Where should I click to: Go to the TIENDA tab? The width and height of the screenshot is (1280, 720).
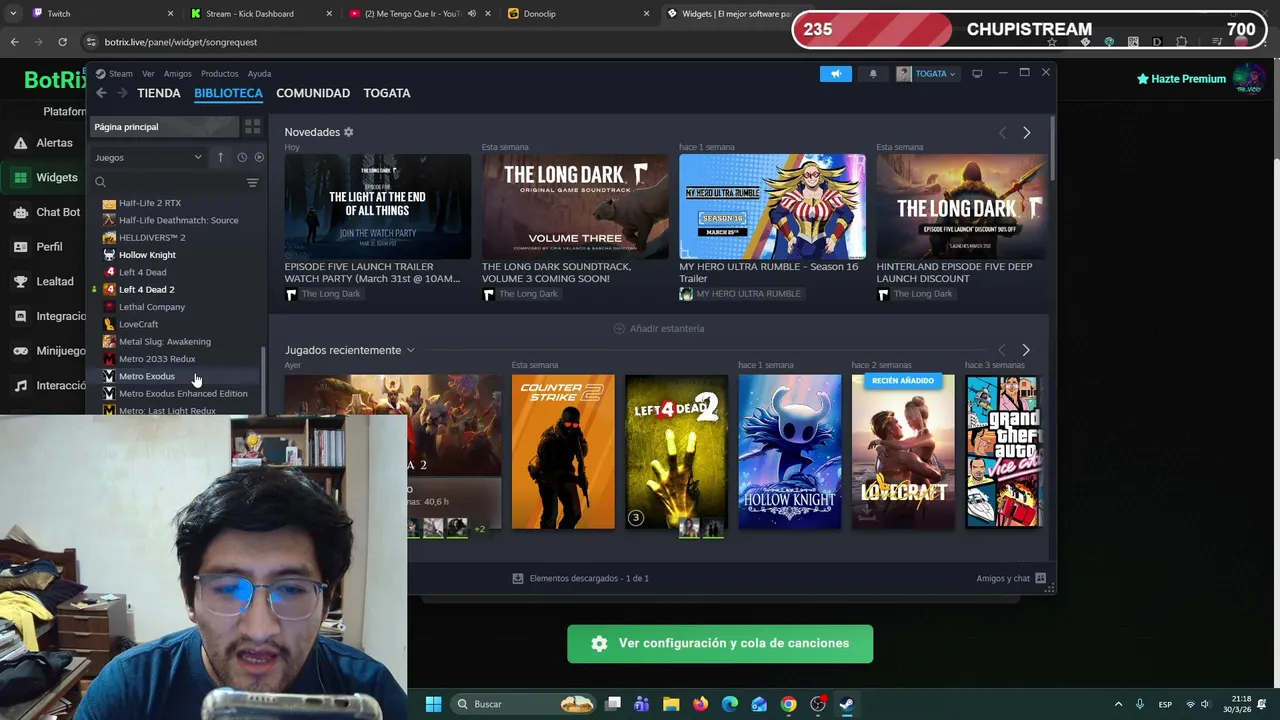159,93
